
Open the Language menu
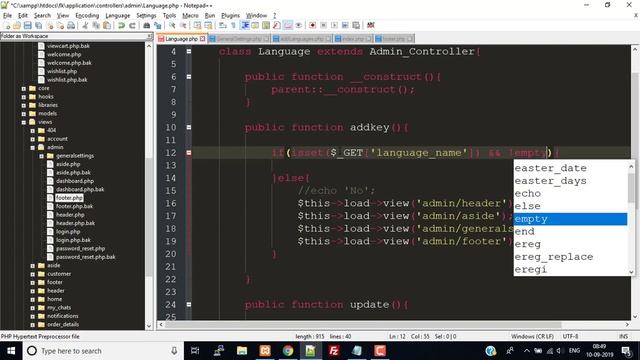pos(118,15)
